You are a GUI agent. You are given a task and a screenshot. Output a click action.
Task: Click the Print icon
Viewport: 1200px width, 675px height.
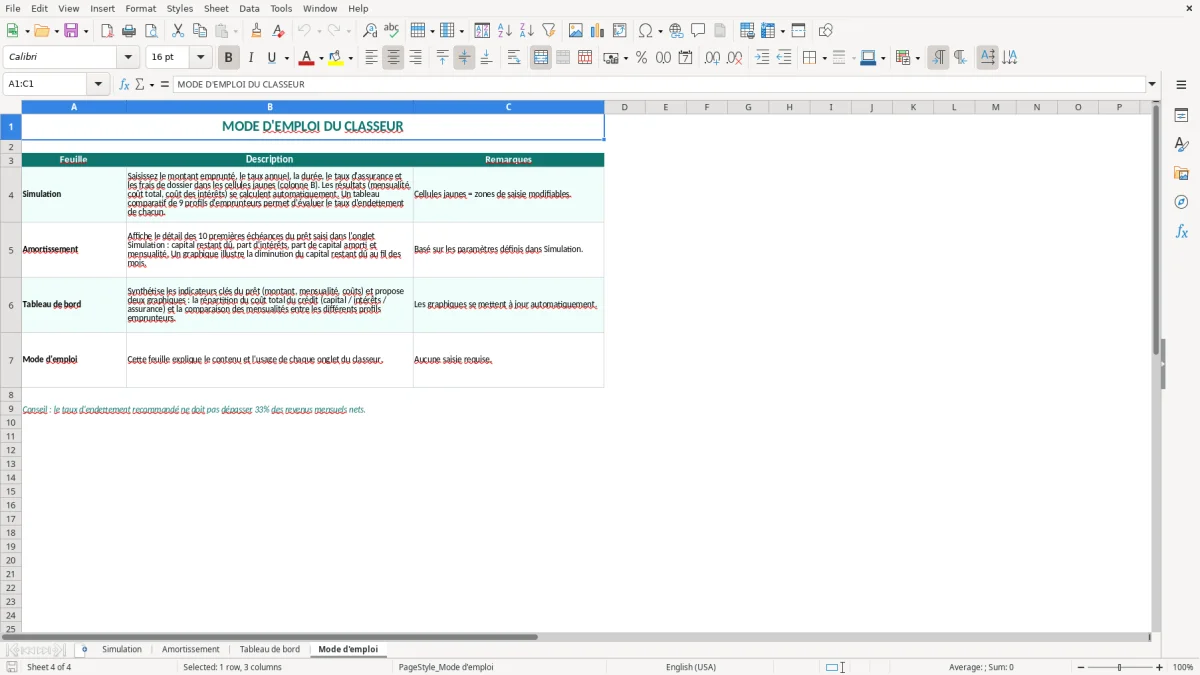tap(129, 31)
